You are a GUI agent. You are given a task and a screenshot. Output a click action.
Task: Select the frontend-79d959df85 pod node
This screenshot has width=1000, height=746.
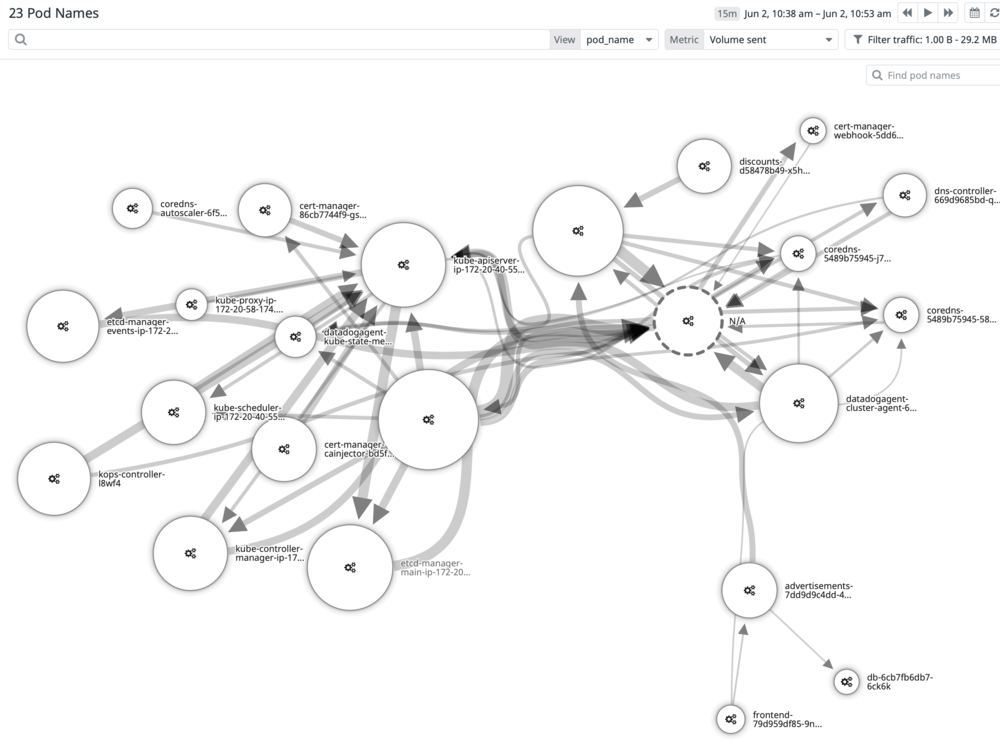730,718
